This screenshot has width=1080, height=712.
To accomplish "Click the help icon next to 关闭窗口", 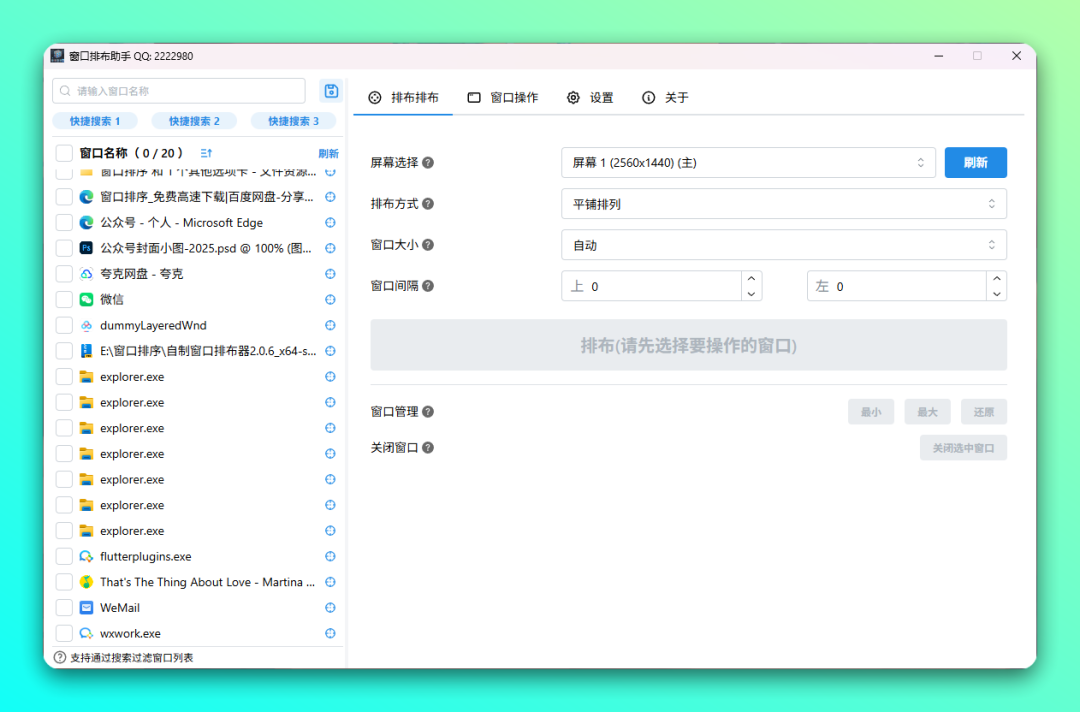I will point(428,448).
